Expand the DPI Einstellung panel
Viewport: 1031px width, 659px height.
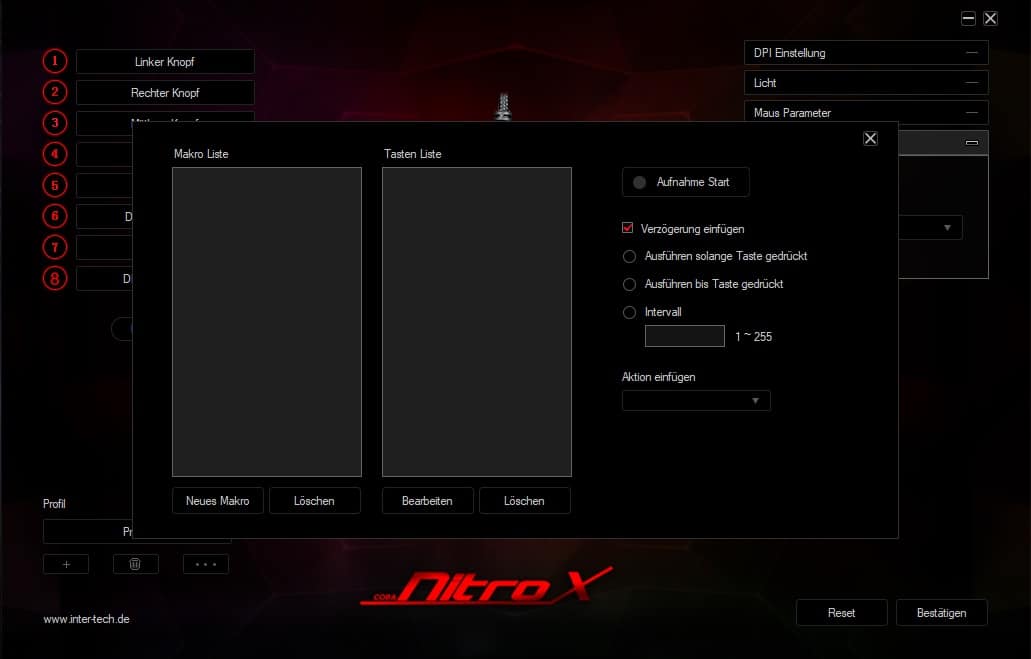pyautogui.click(x=866, y=53)
